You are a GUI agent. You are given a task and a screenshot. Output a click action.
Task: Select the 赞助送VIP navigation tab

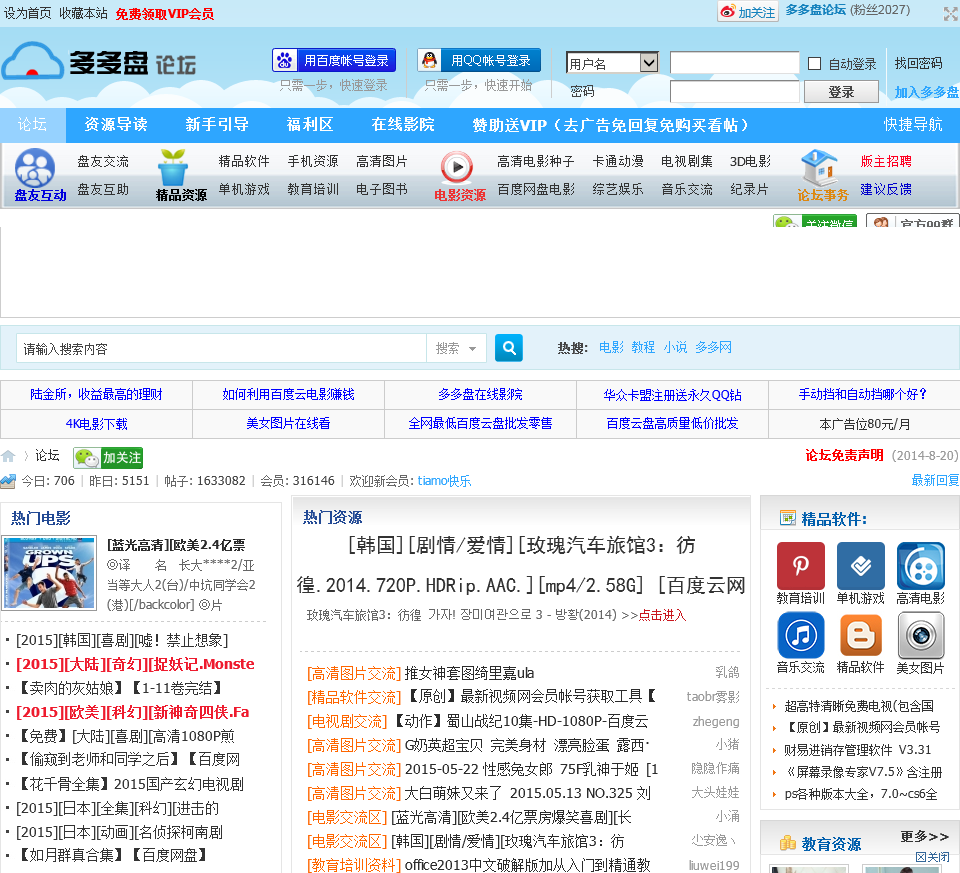[610, 126]
